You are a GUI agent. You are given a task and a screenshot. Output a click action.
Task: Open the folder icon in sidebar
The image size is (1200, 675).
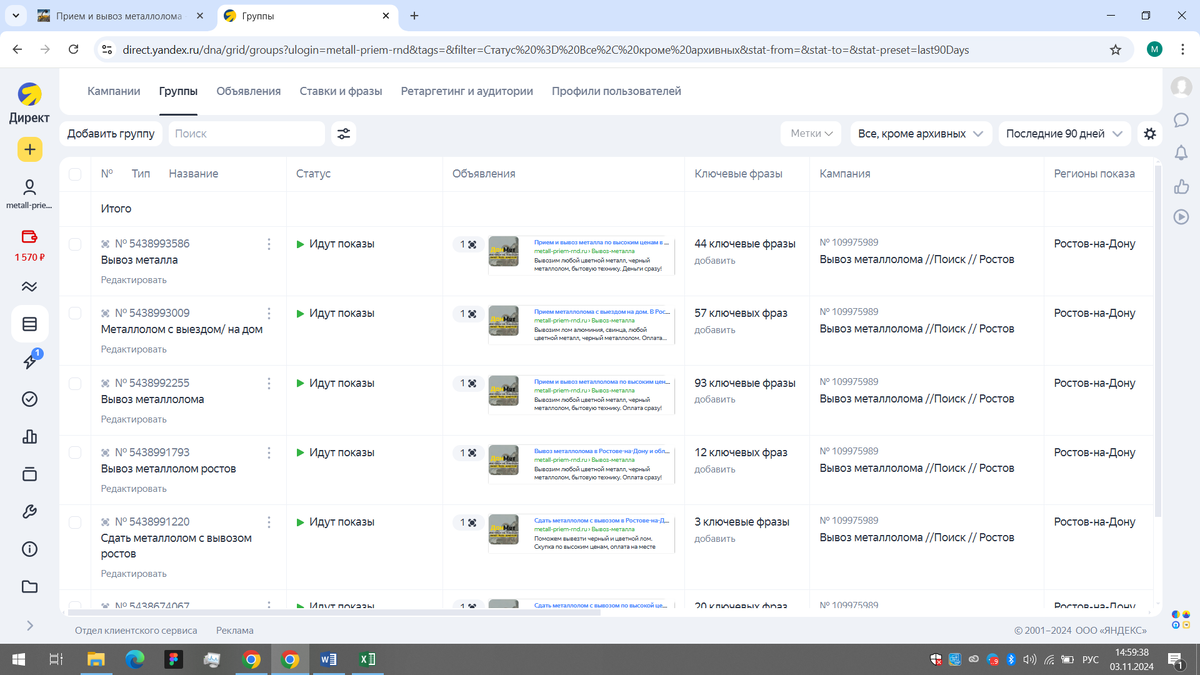click(29, 587)
